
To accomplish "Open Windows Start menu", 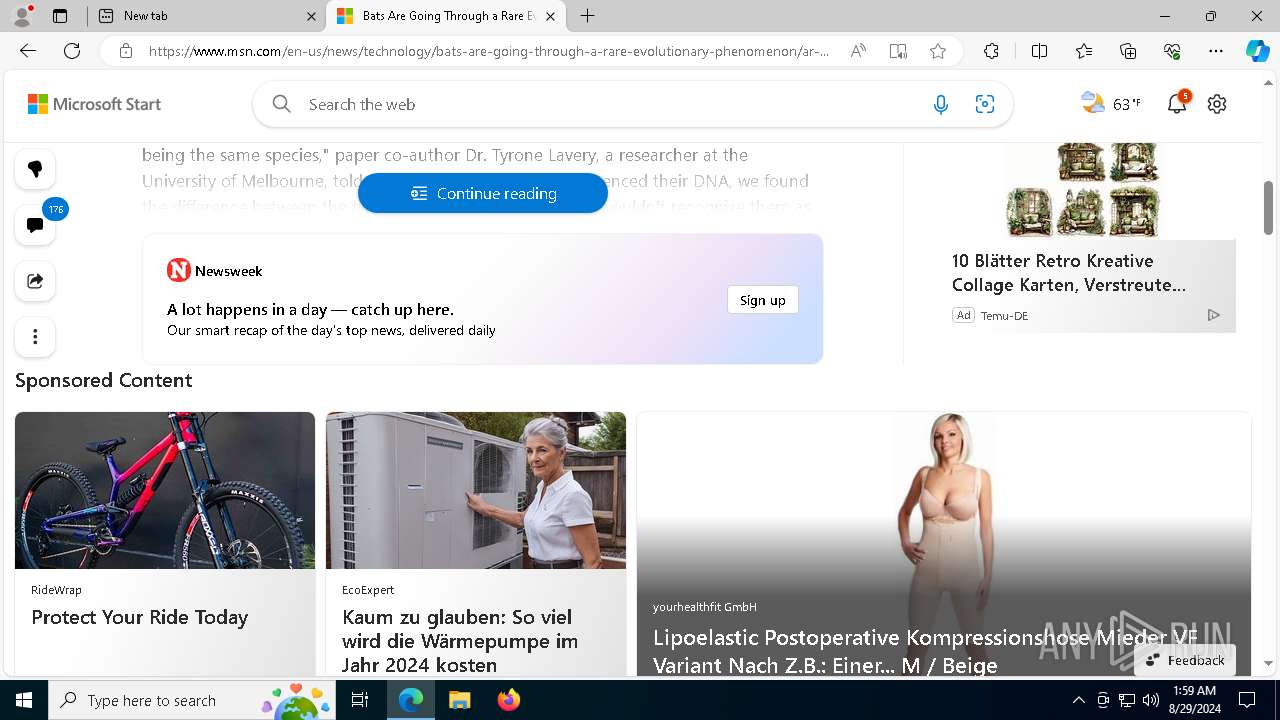I will pos(24,700).
